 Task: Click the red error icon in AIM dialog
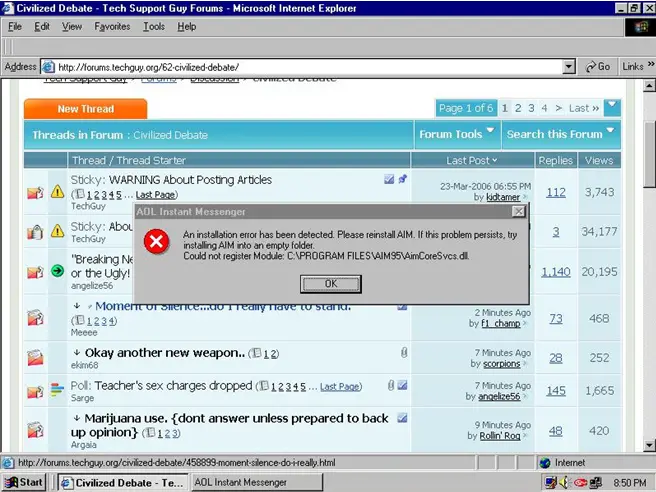tap(156, 241)
